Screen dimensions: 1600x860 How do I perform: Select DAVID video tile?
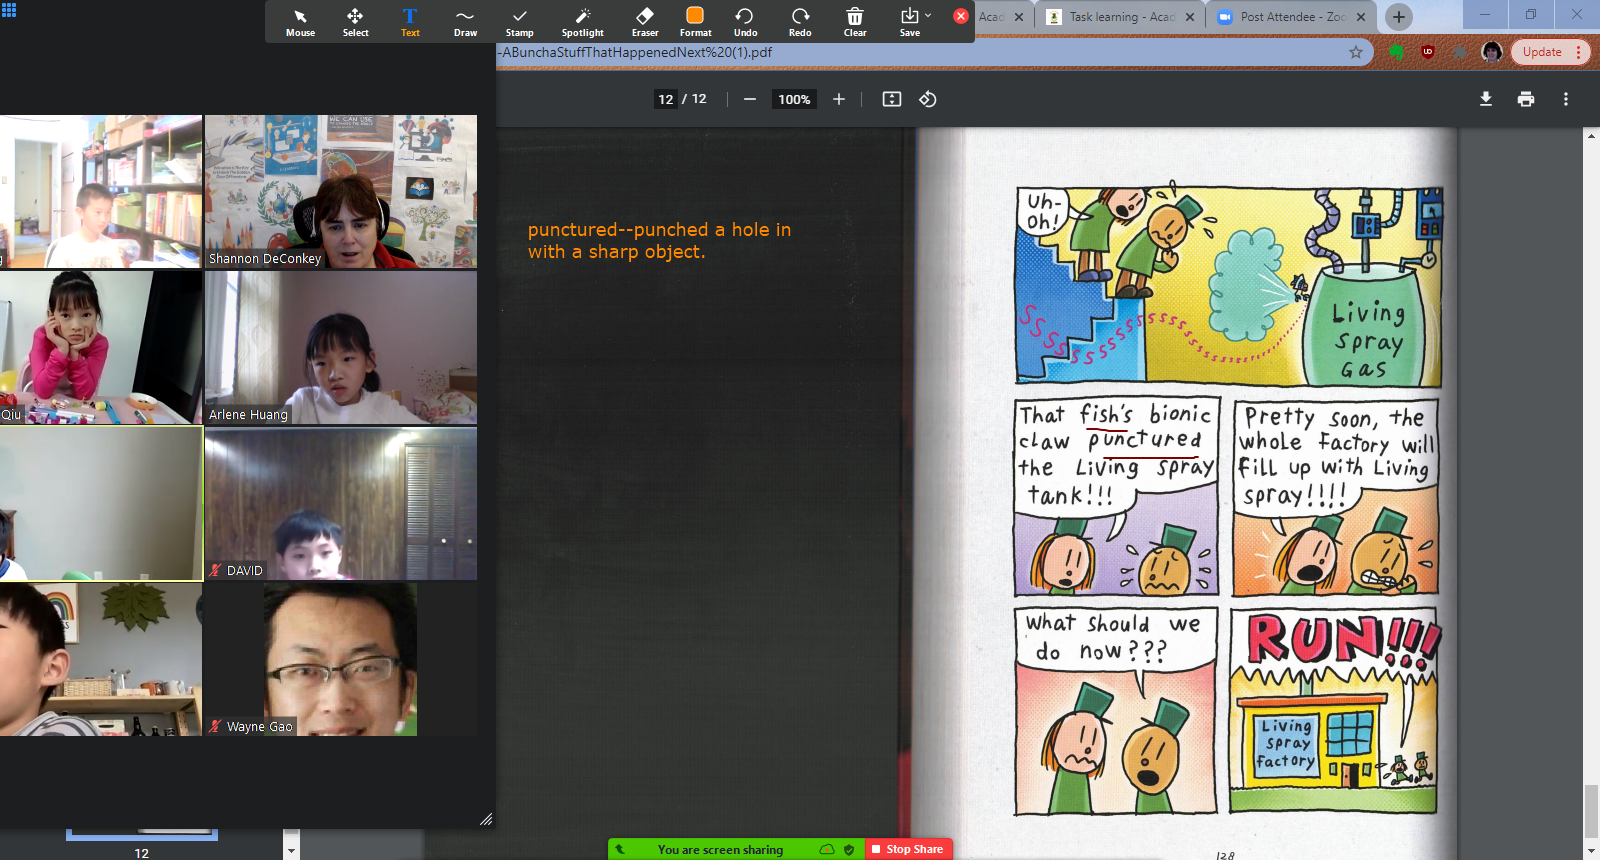click(x=341, y=503)
